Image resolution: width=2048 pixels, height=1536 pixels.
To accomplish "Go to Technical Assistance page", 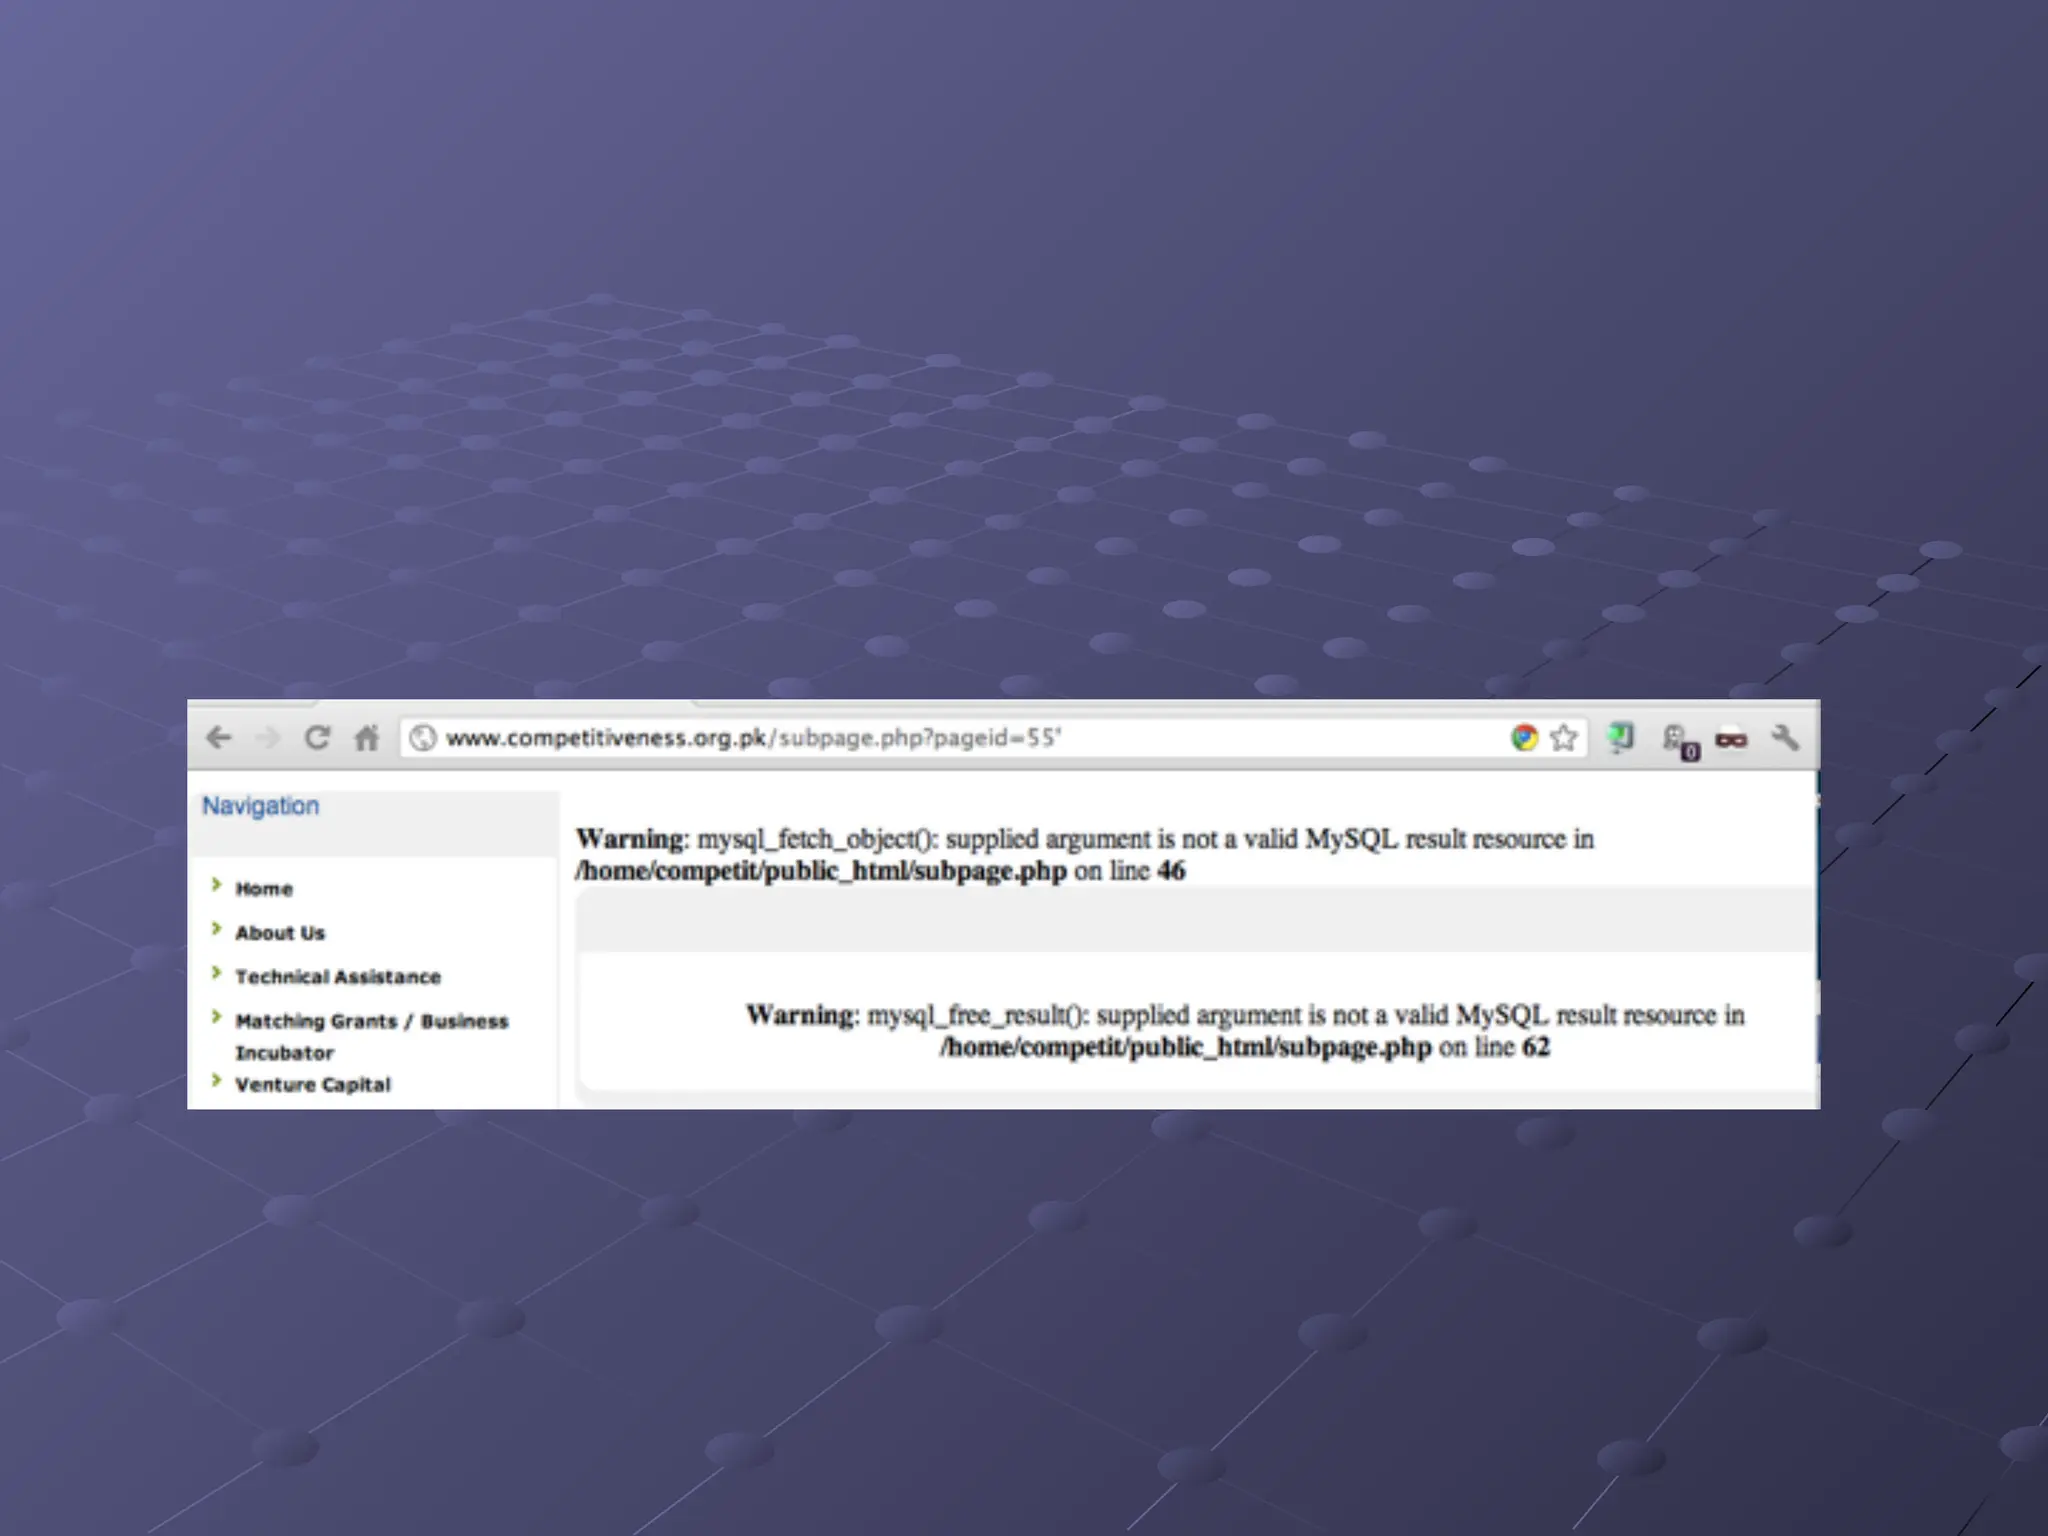I will 338,977.
